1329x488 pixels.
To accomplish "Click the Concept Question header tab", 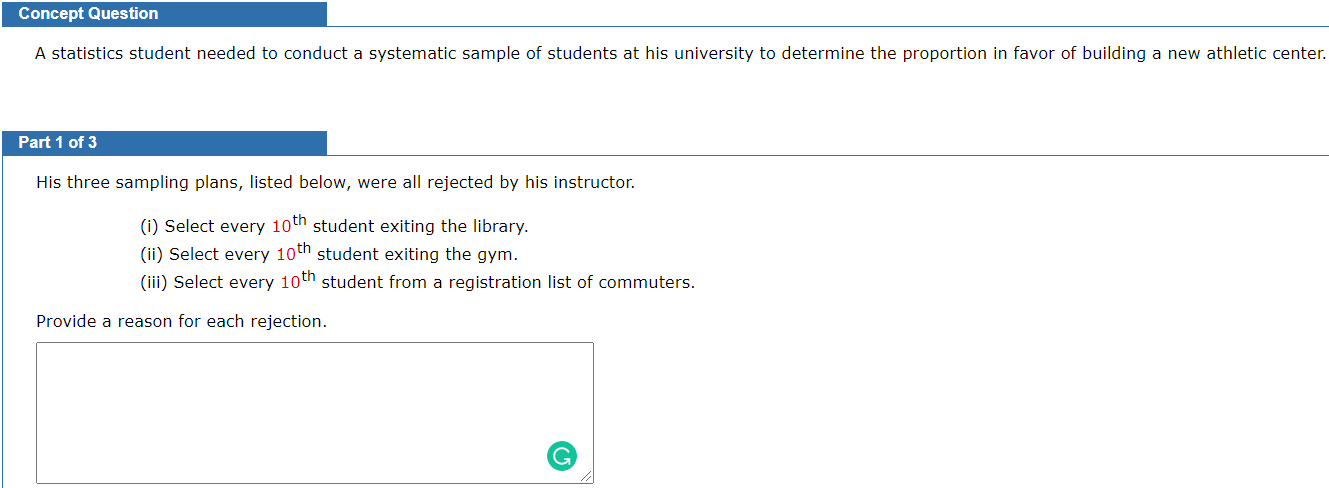I will point(88,14).
